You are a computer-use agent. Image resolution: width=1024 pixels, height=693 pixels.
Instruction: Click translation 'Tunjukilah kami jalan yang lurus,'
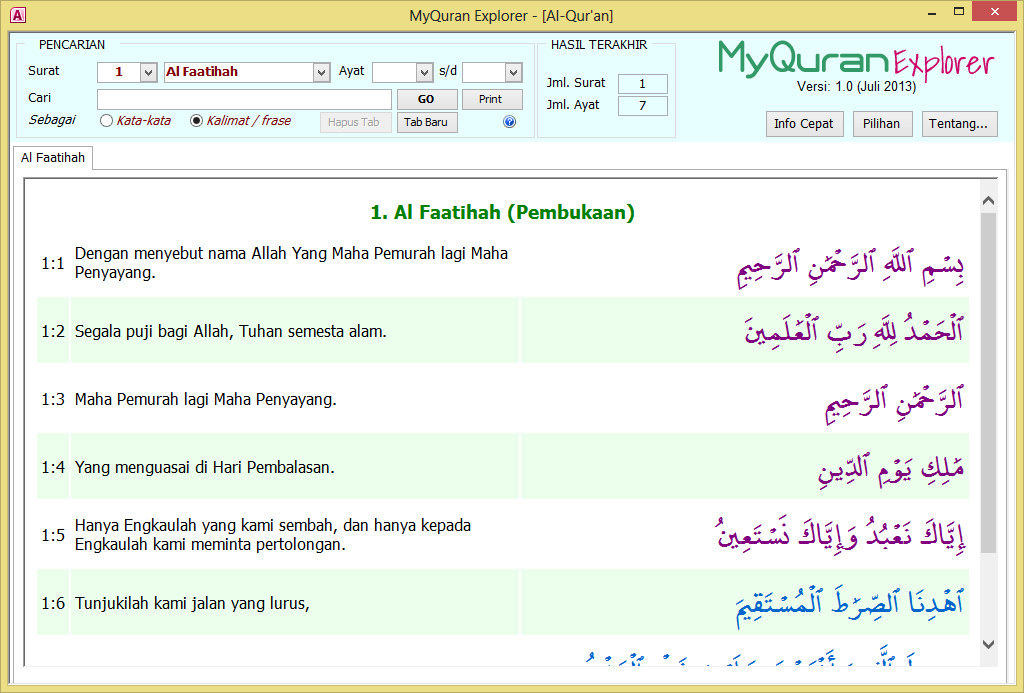click(192, 604)
